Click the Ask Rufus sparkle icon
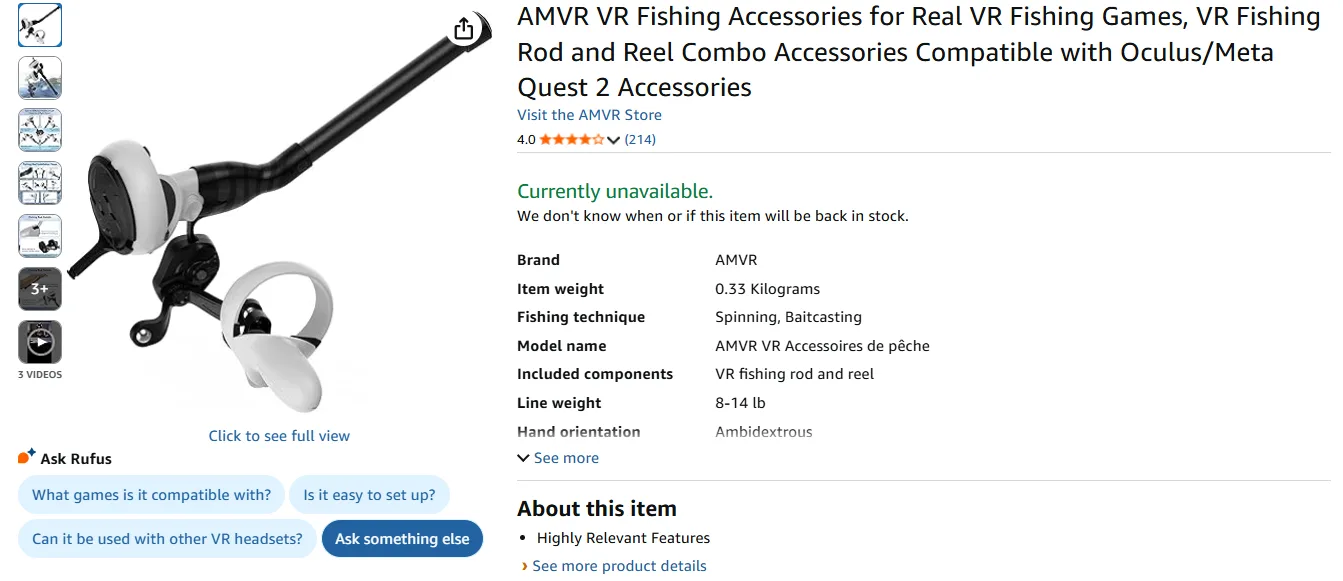This screenshot has width=1343, height=581. [x=27, y=457]
